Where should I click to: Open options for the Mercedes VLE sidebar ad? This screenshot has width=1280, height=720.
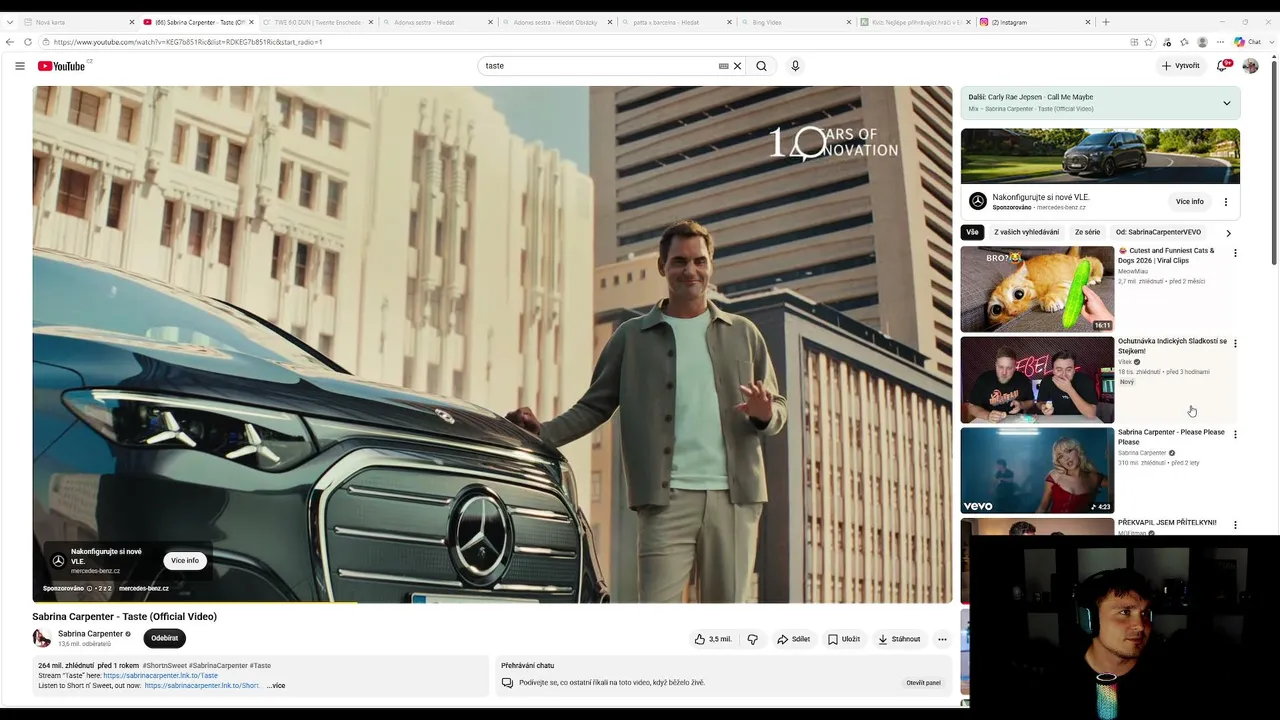[1226, 202]
